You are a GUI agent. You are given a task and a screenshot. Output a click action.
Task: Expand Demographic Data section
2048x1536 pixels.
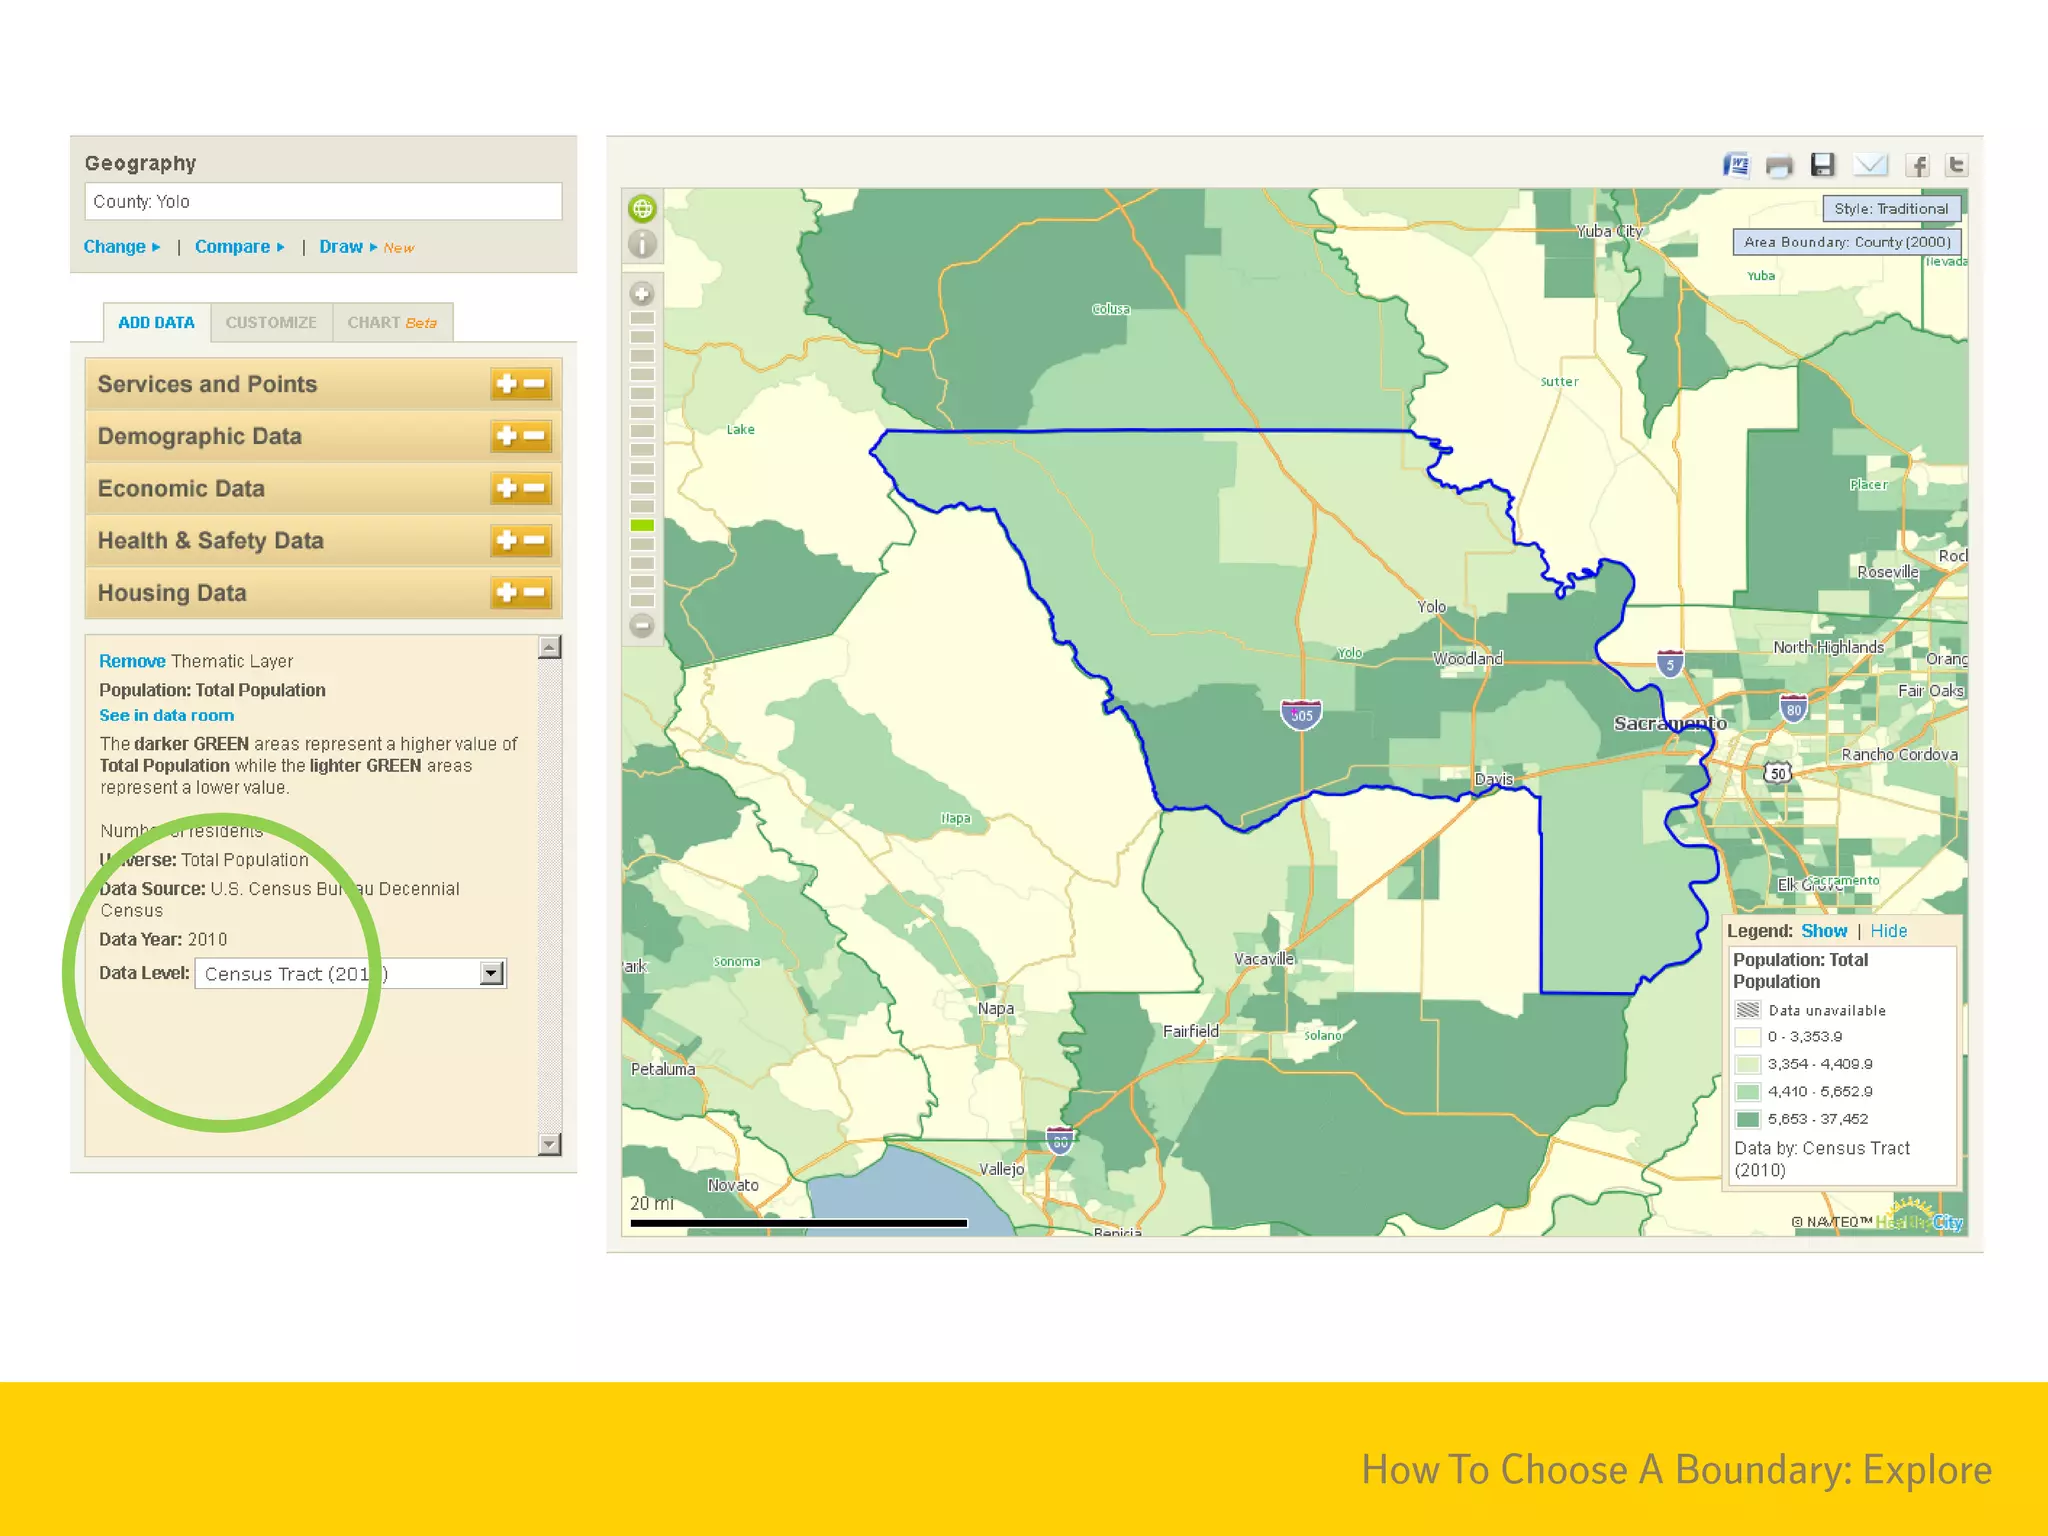coord(521,436)
